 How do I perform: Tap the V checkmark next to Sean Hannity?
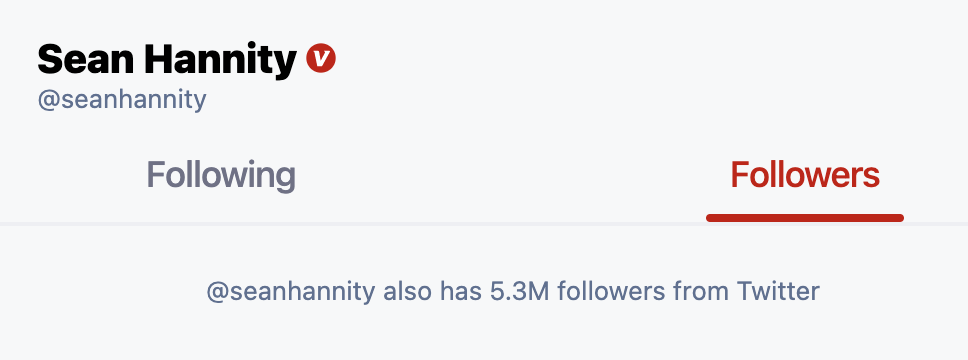point(321,59)
